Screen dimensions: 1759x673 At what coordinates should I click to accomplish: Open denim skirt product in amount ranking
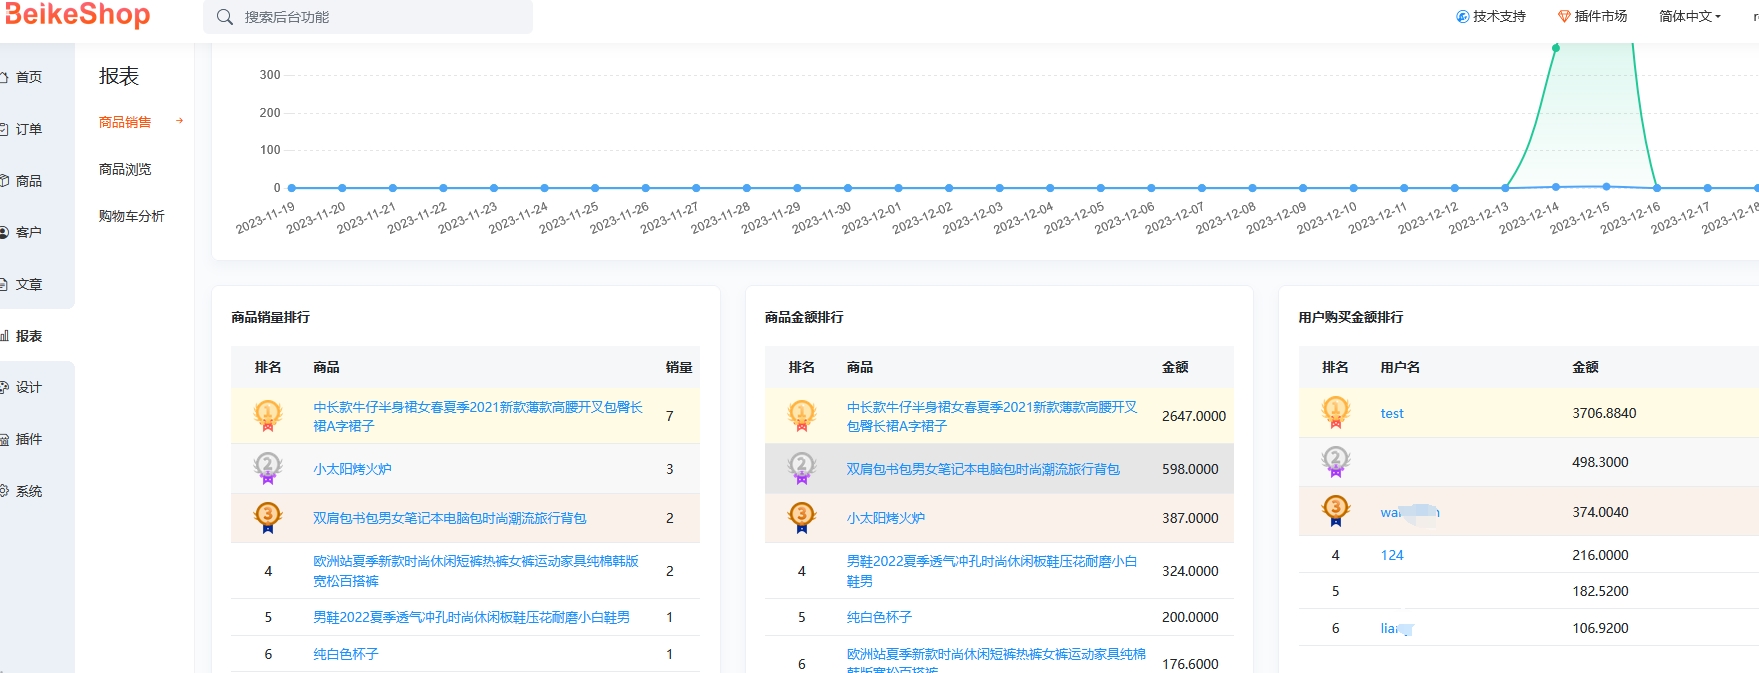[x=992, y=416]
